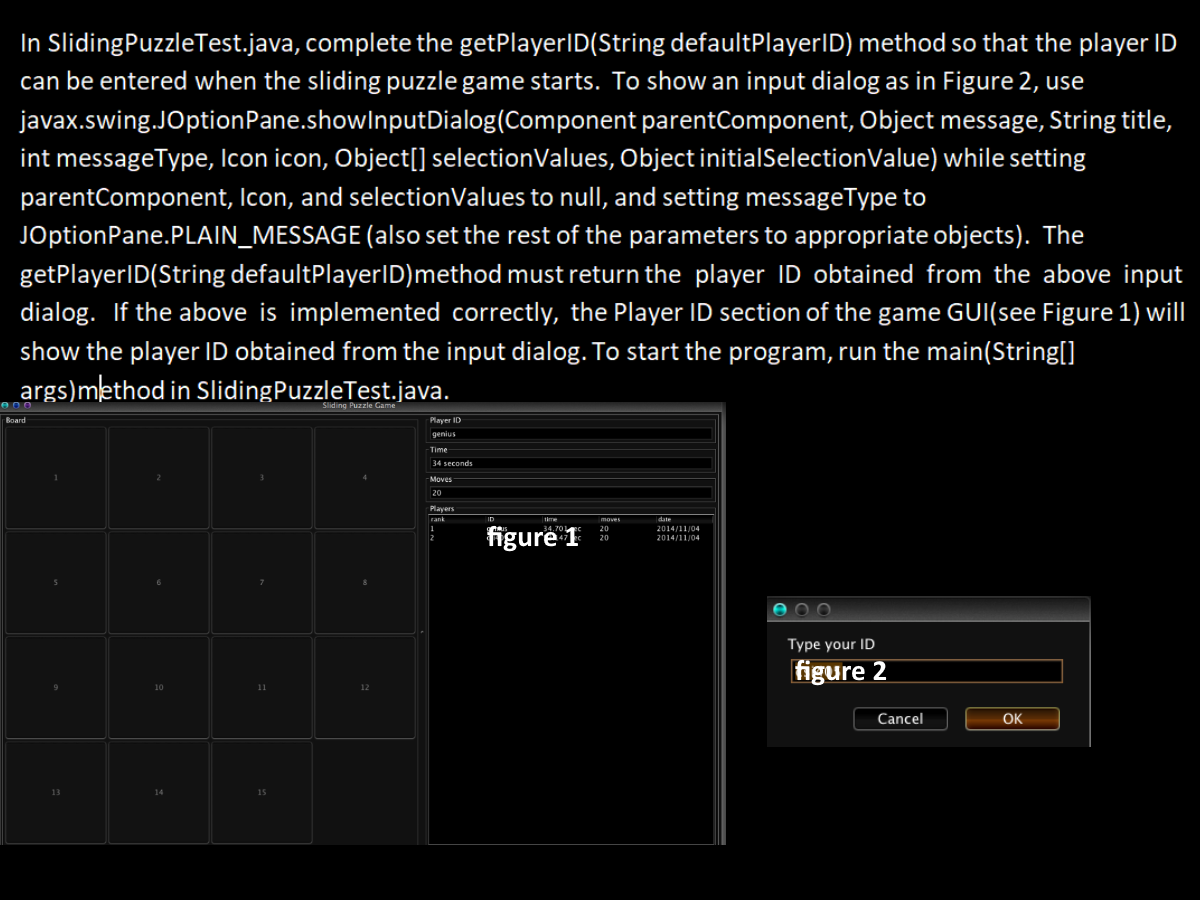Click the ID column header in Players table
Viewport: 1200px width, 900px height.
click(492, 519)
